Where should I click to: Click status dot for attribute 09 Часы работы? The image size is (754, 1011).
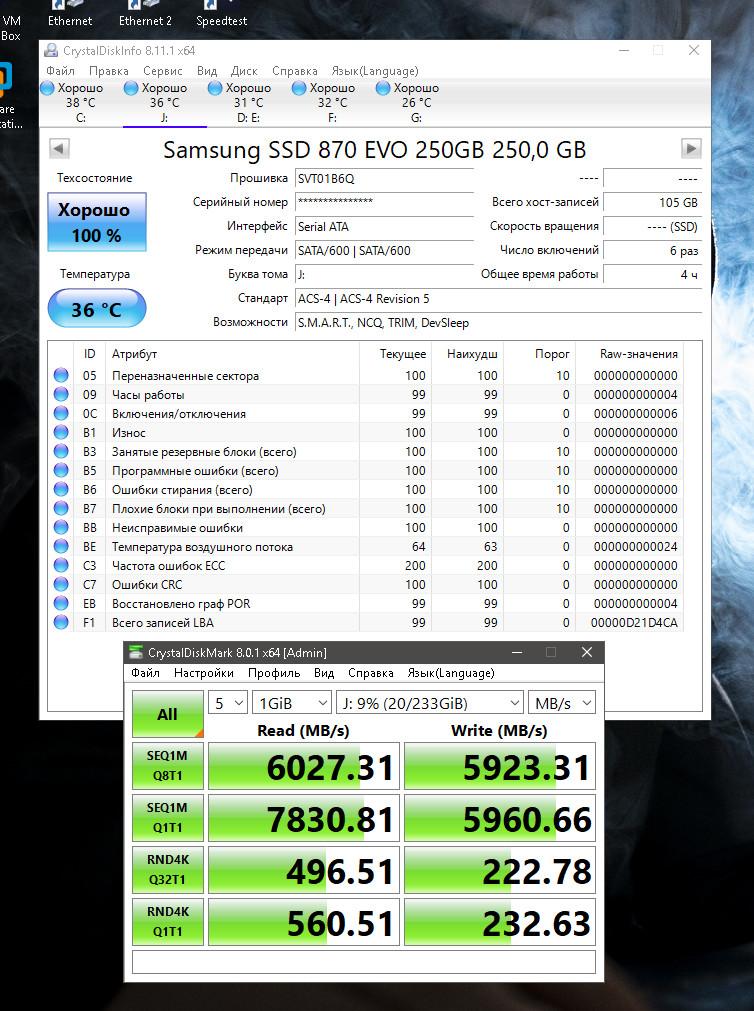tap(61, 394)
